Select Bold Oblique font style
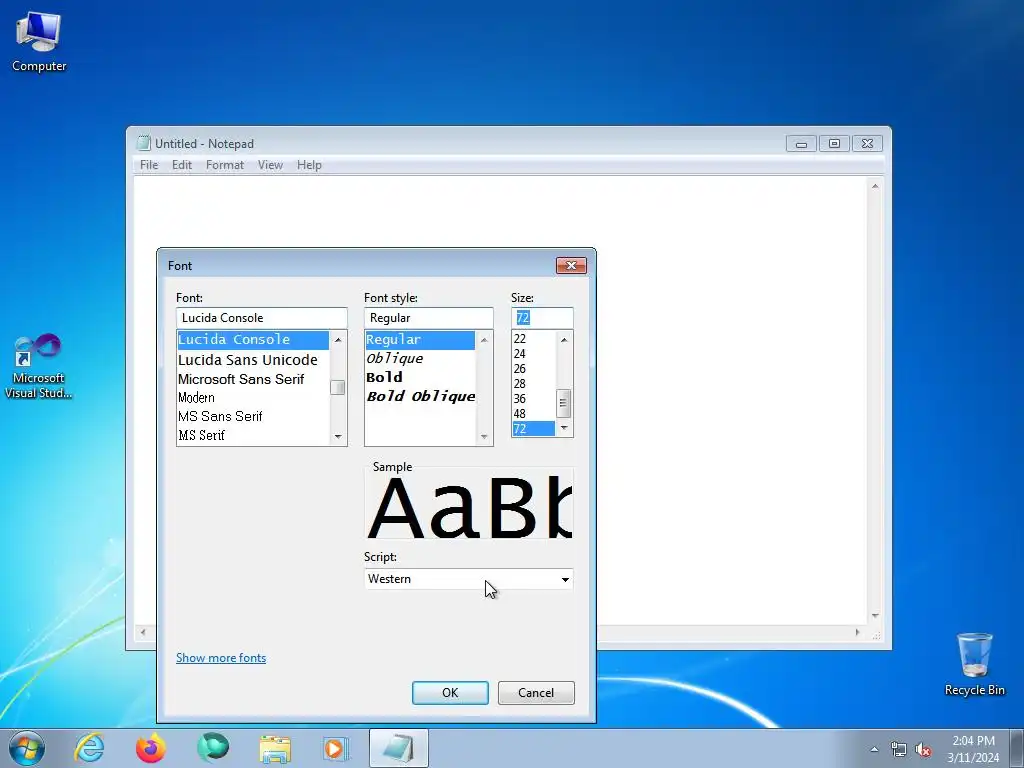This screenshot has height=768, width=1024. (420, 396)
